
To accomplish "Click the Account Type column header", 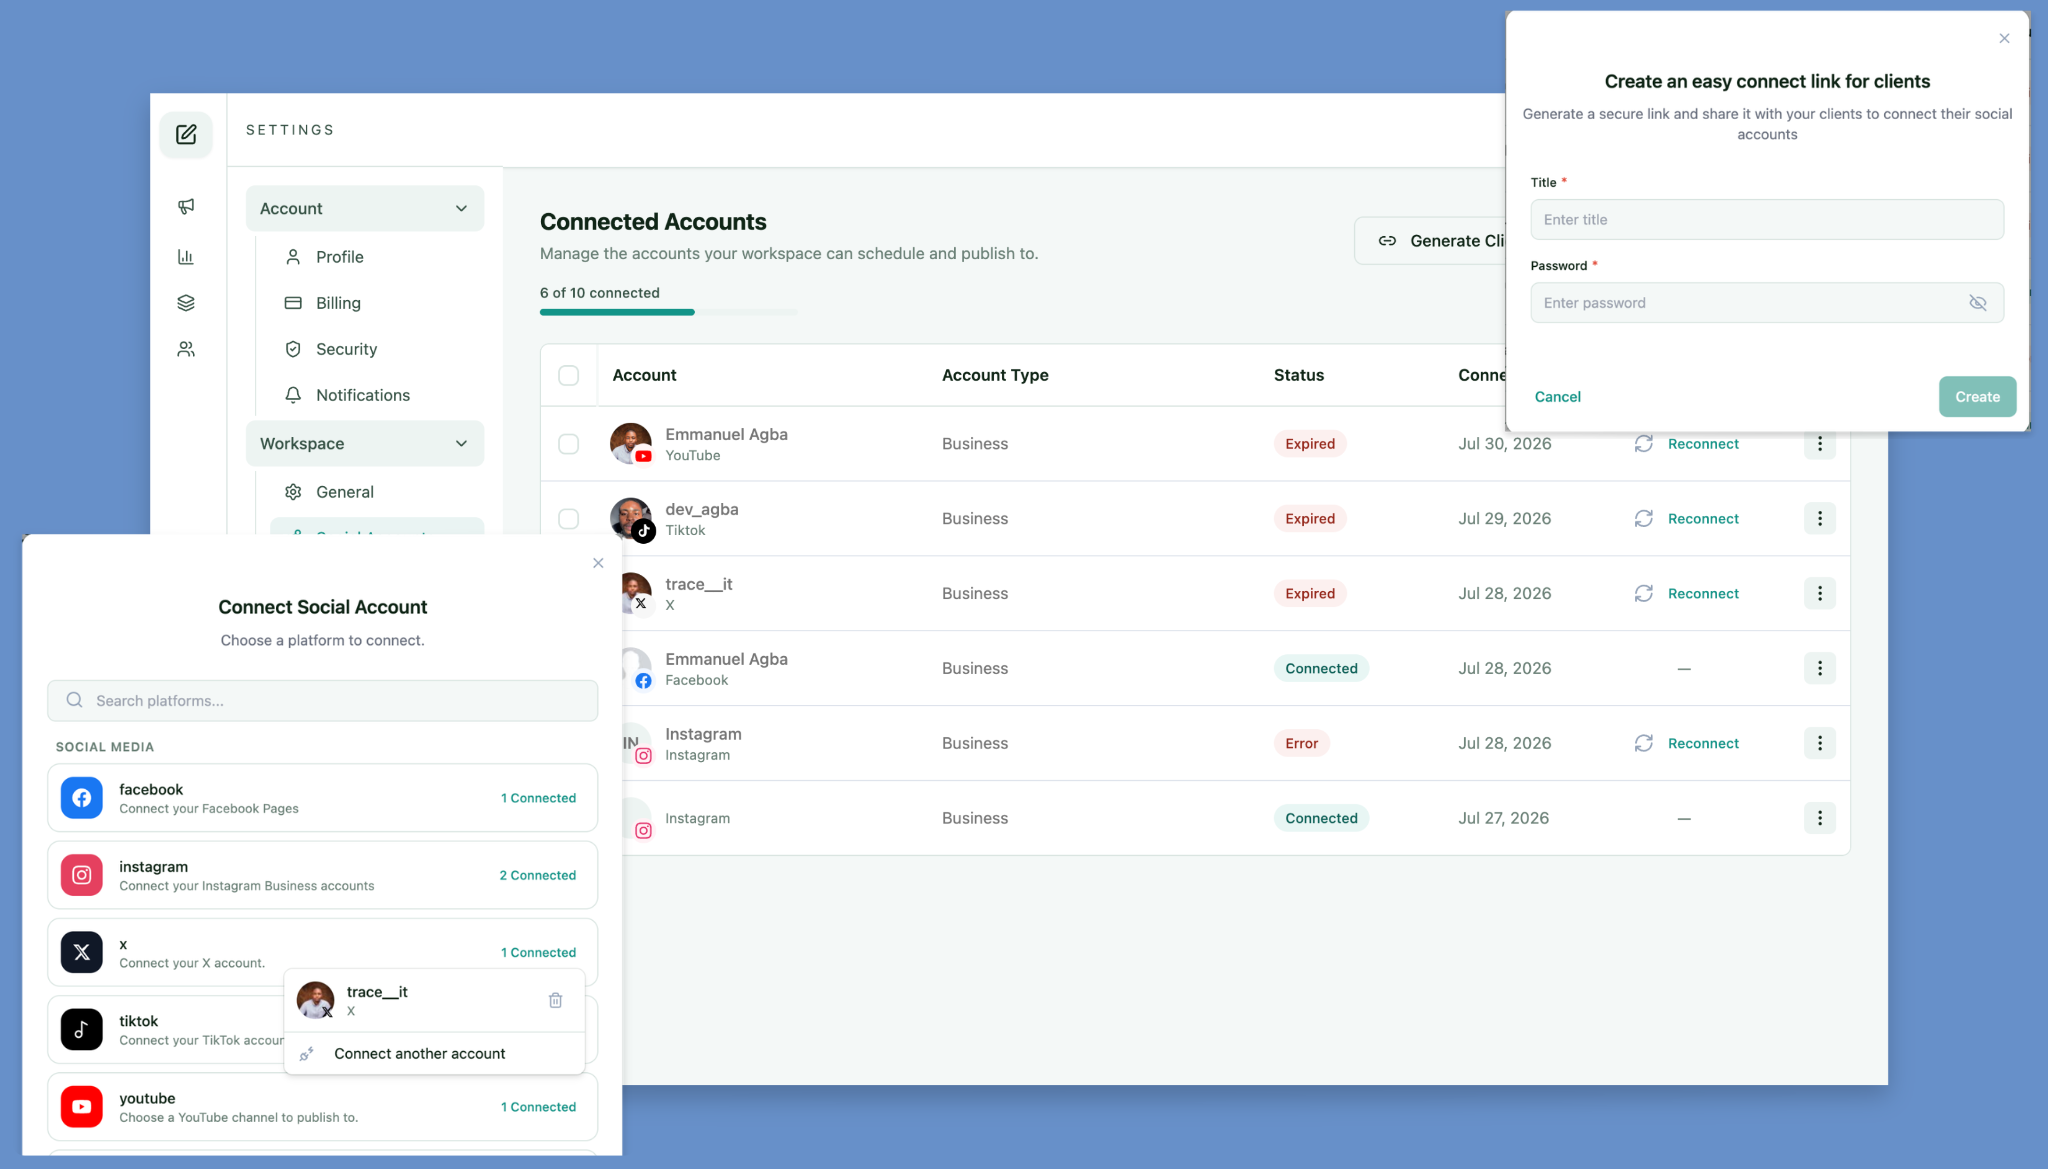I will pos(995,375).
